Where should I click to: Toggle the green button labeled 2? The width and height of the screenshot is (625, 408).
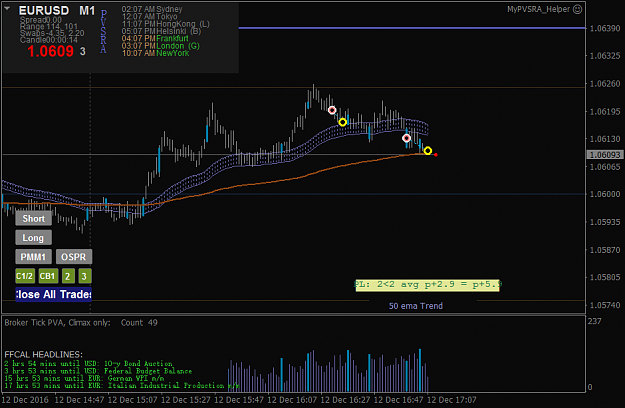(x=68, y=276)
